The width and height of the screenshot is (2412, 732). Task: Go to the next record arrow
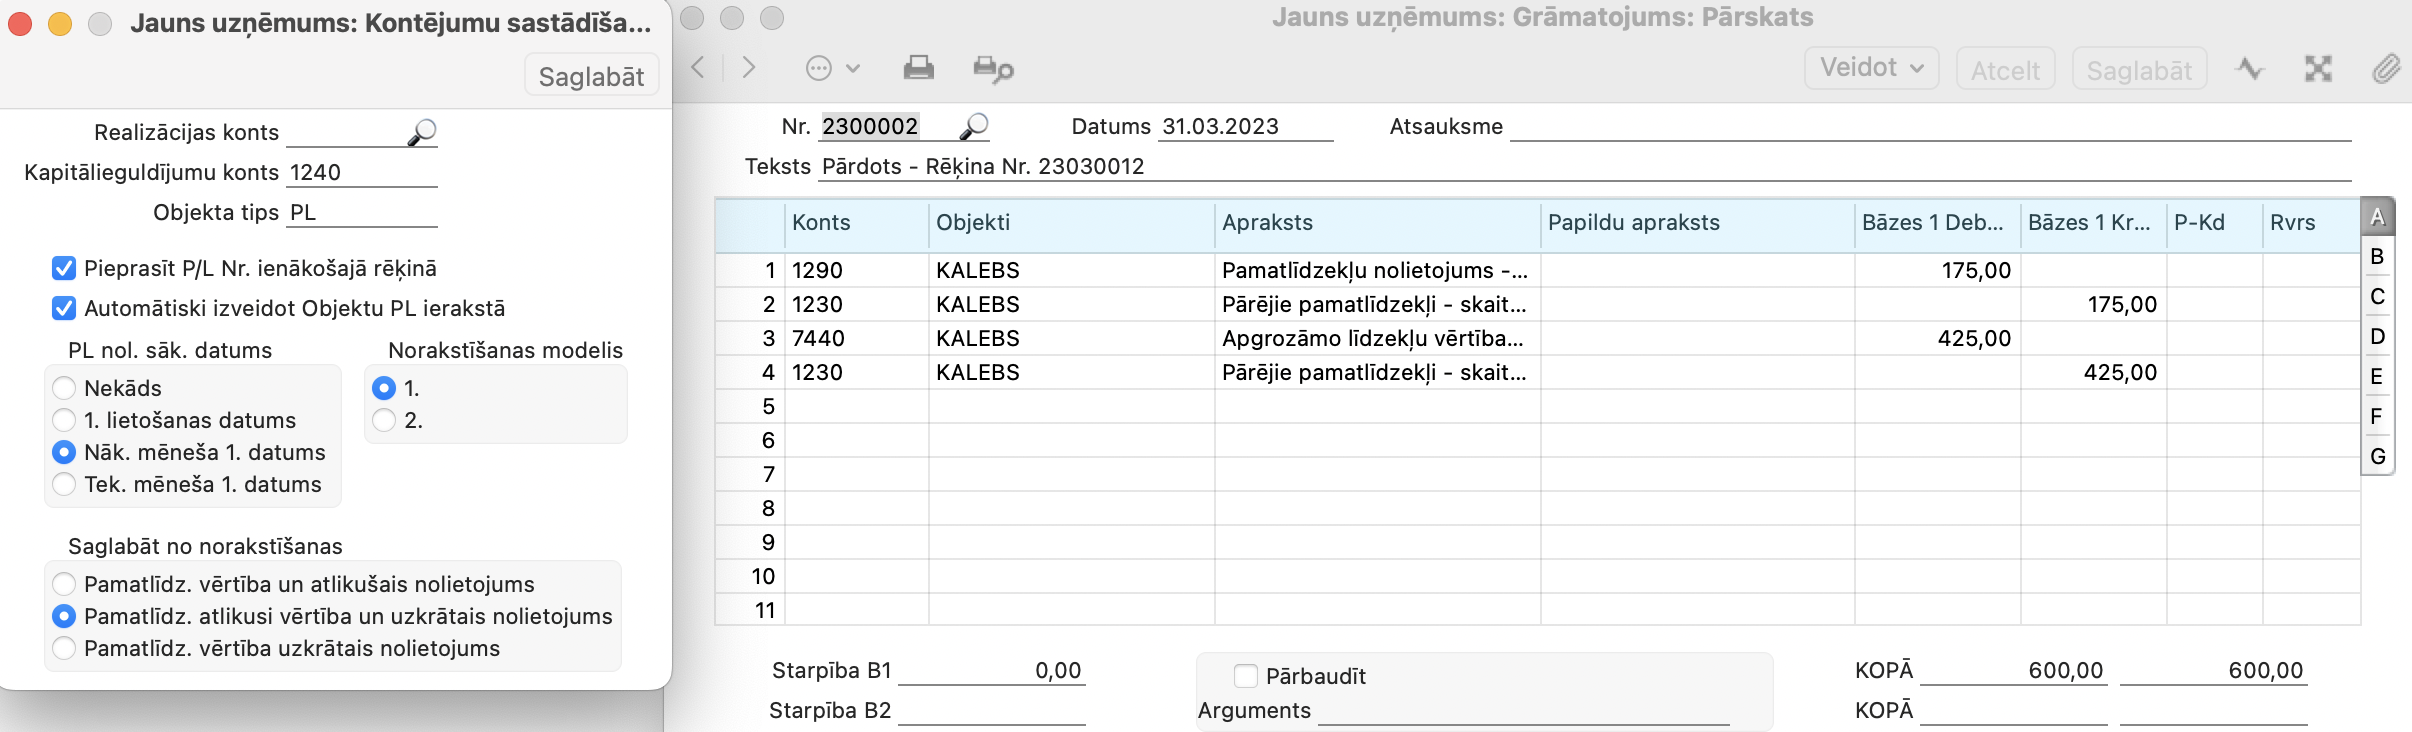[748, 68]
